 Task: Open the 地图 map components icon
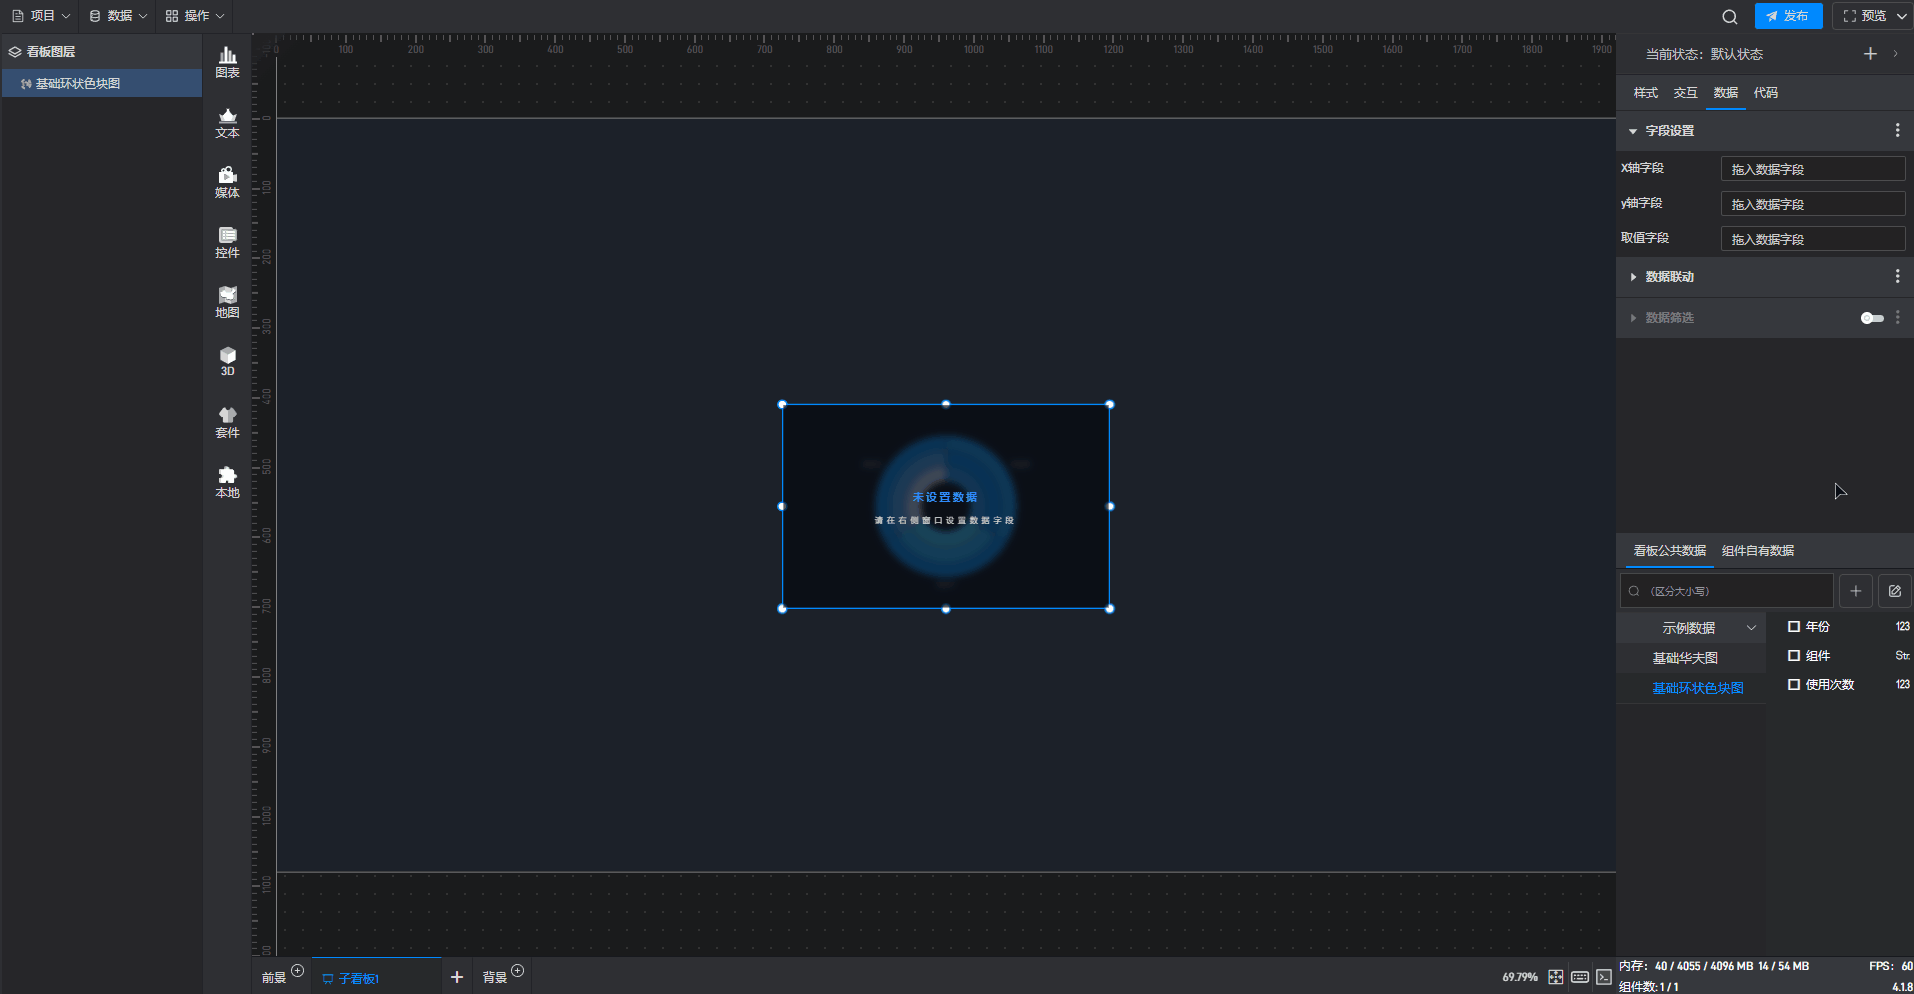(x=227, y=302)
